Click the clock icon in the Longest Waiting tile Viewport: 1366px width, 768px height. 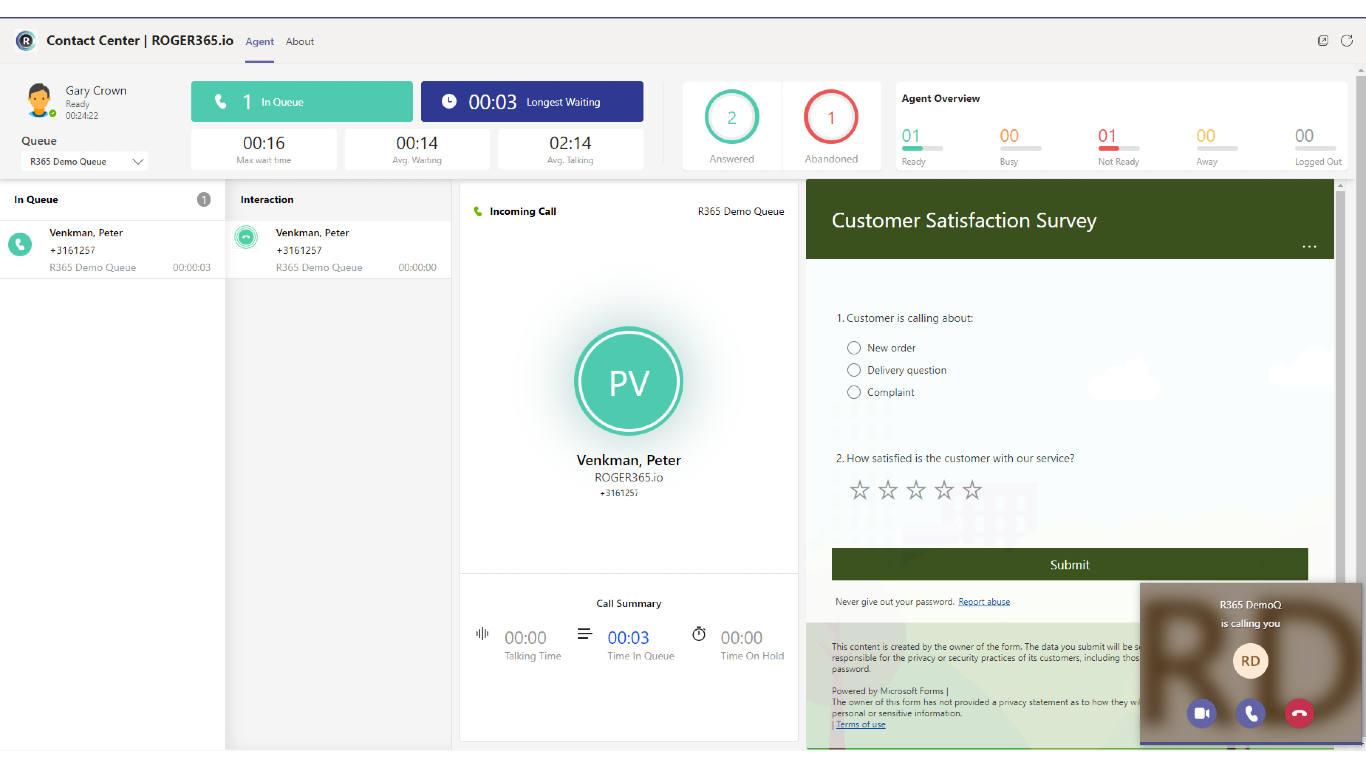[449, 102]
